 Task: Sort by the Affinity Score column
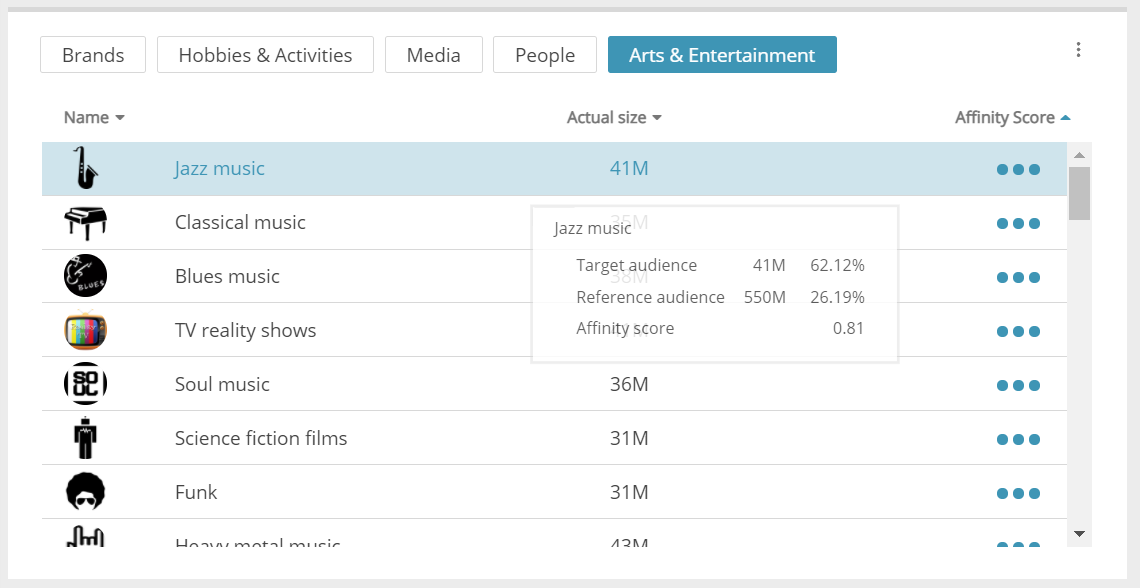[x=1013, y=117]
